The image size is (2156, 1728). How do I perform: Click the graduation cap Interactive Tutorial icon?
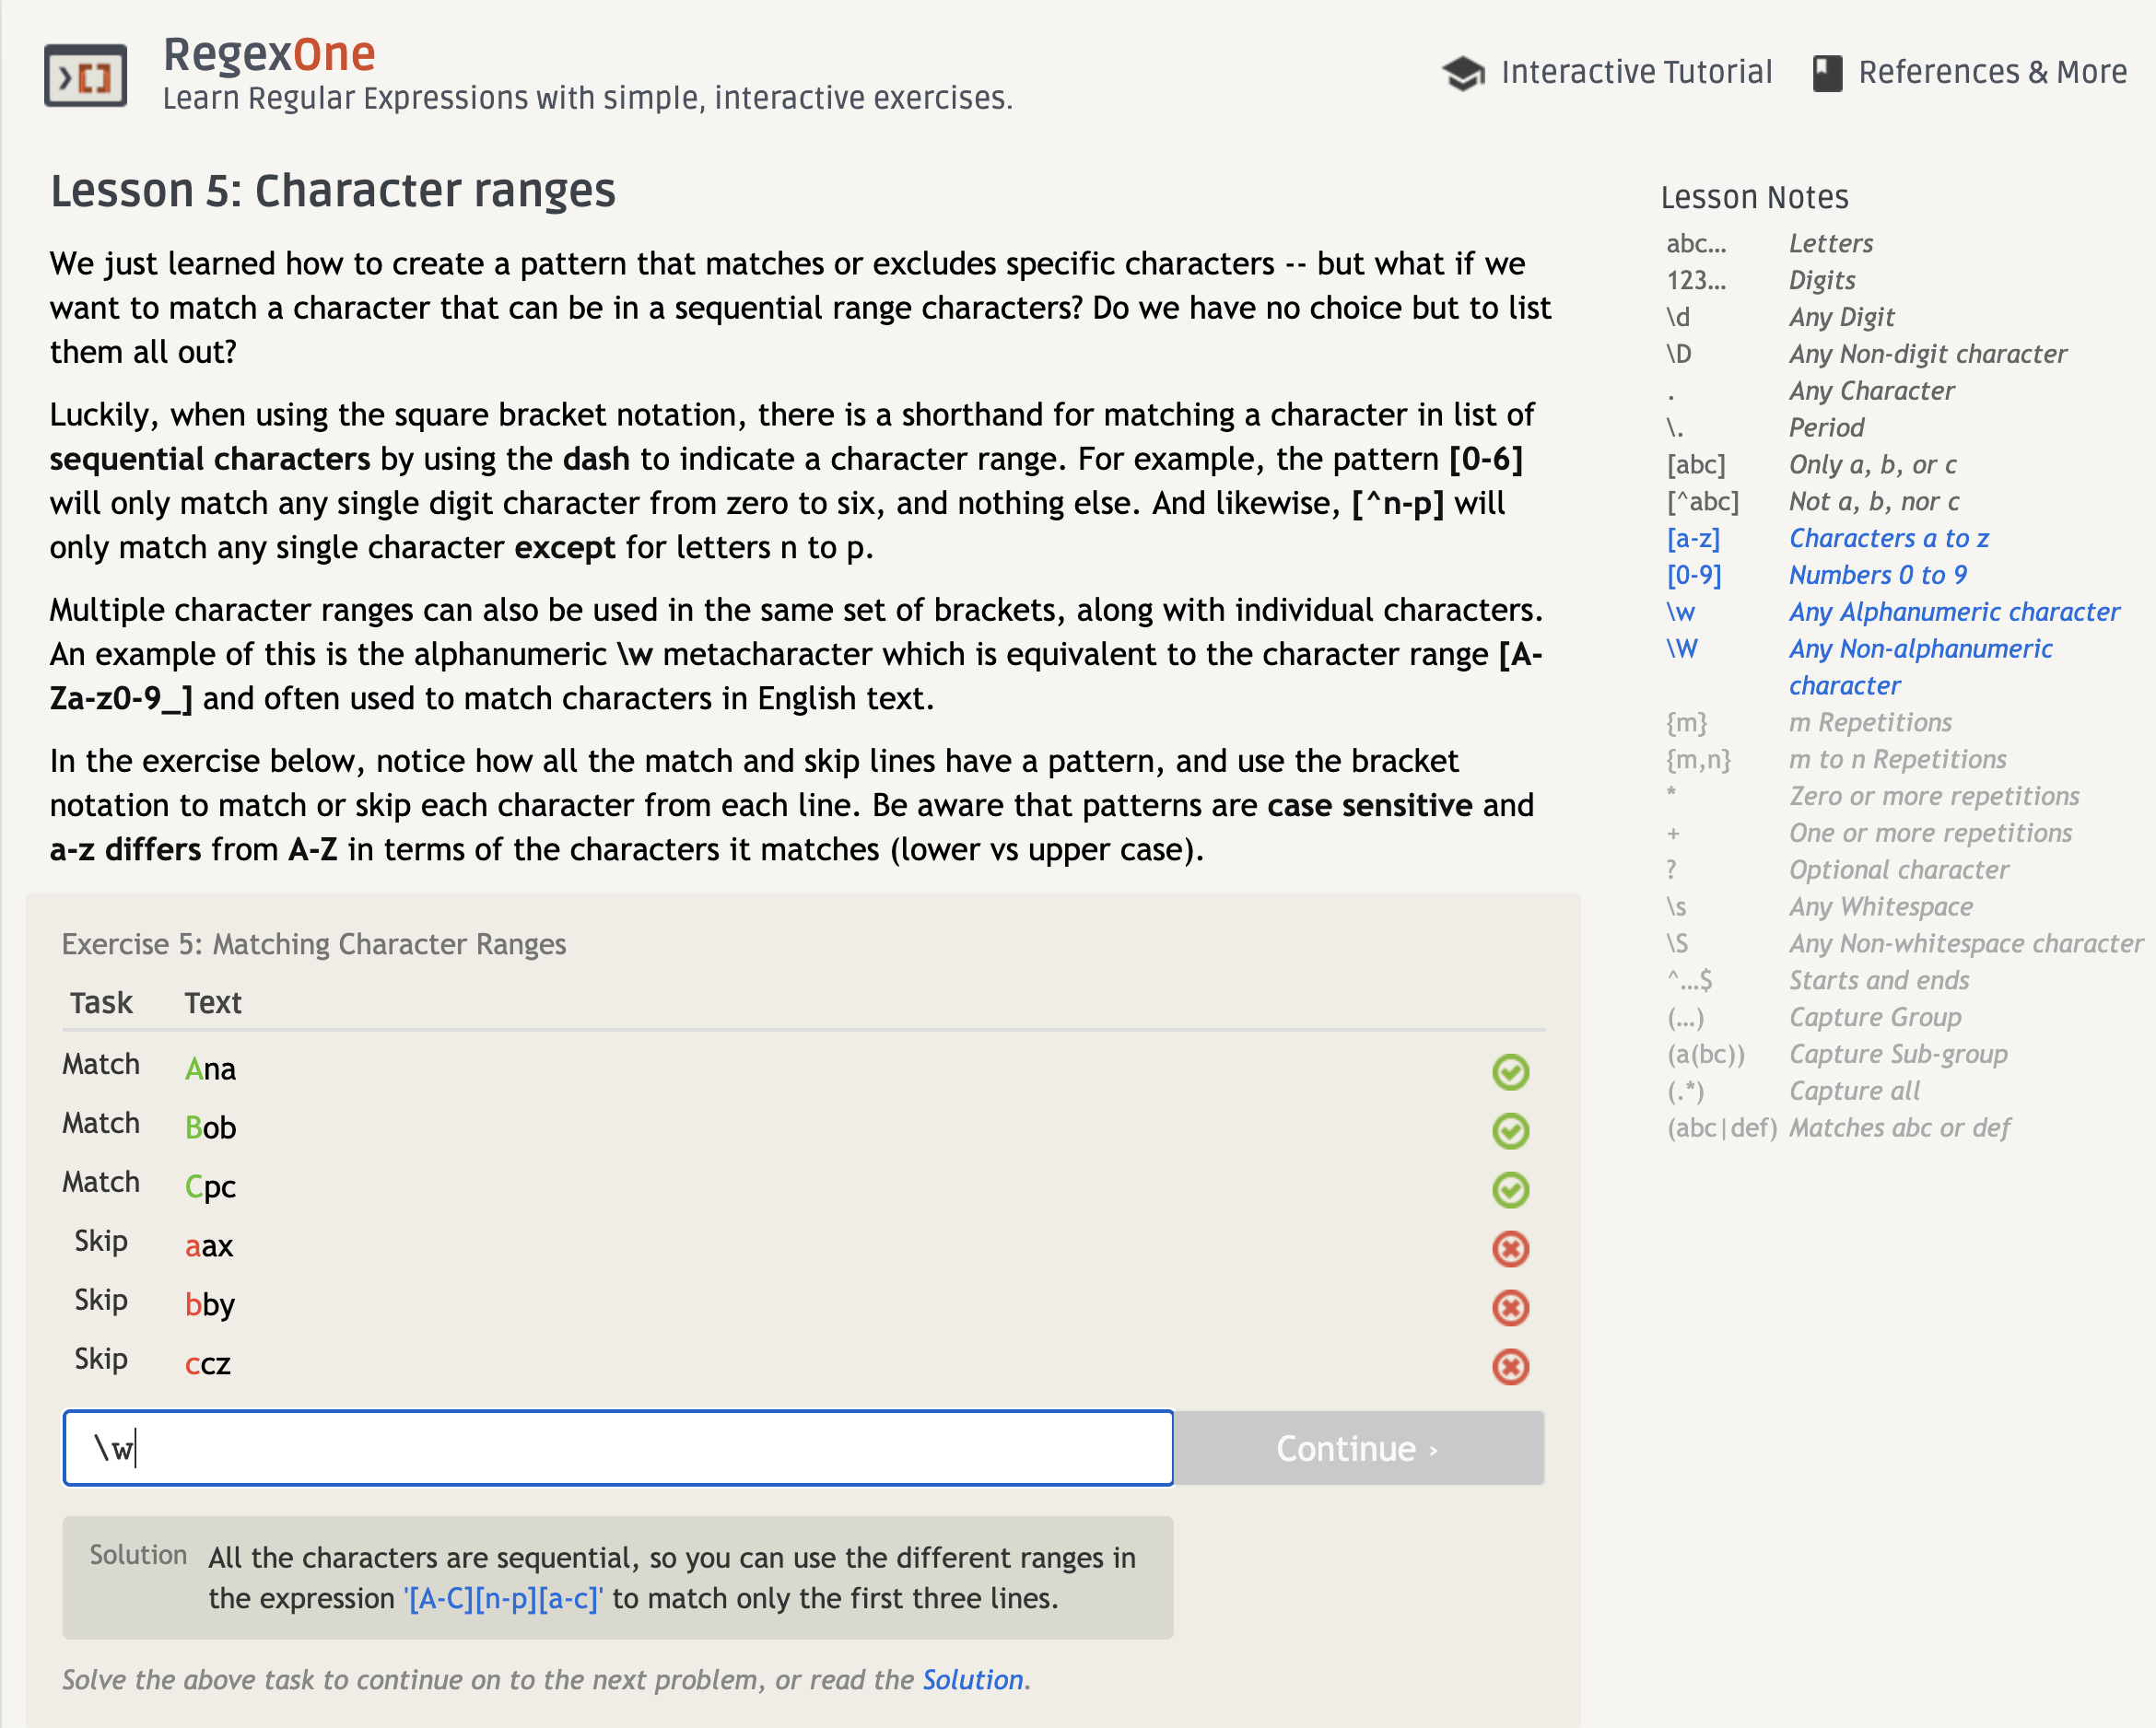coord(1463,73)
